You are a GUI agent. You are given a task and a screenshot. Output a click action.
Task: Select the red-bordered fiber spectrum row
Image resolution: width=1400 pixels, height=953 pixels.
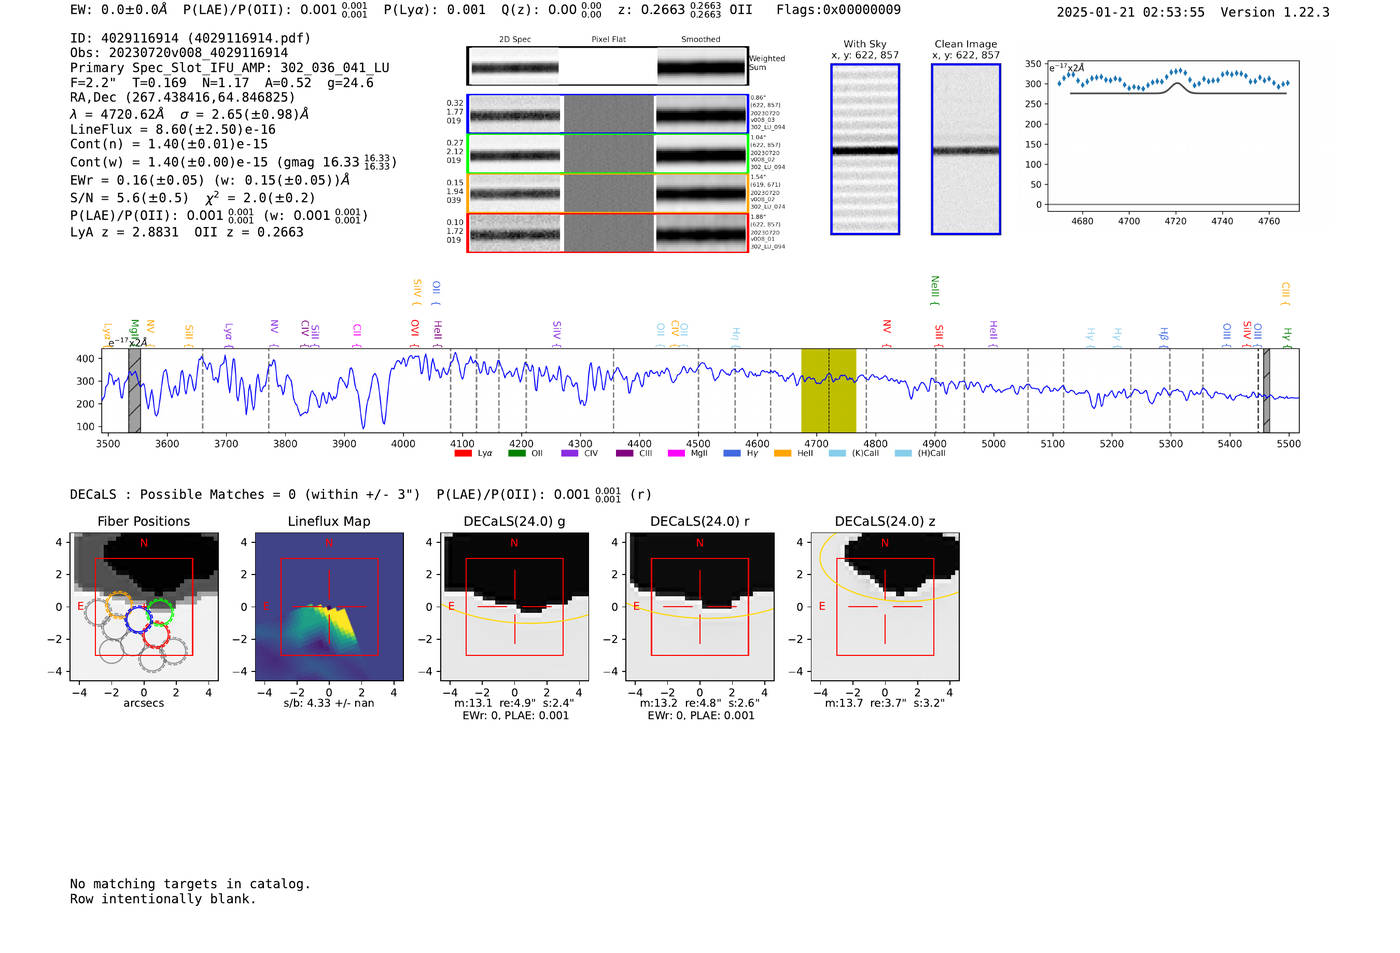pyautogui.click(x=607, y=233)
